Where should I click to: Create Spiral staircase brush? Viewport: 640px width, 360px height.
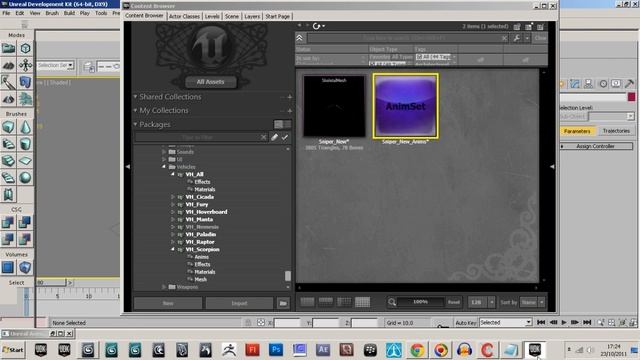coord(8,178)
